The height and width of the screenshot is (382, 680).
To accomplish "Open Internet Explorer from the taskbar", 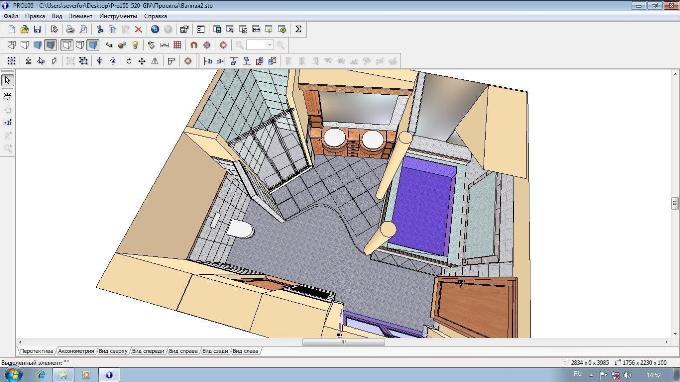I will click(41, 375).
